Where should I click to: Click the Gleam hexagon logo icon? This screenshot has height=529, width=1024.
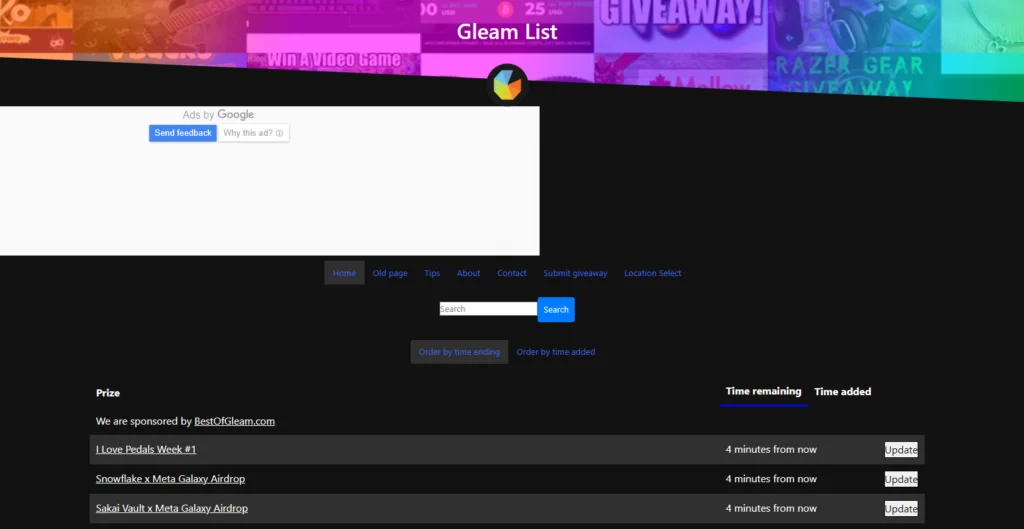point(507,85)
